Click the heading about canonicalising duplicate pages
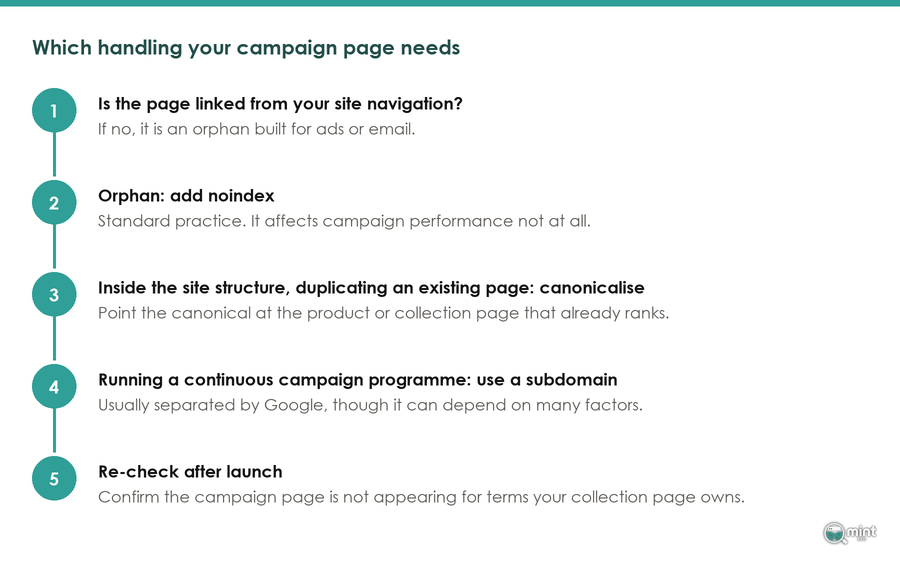 371,288
